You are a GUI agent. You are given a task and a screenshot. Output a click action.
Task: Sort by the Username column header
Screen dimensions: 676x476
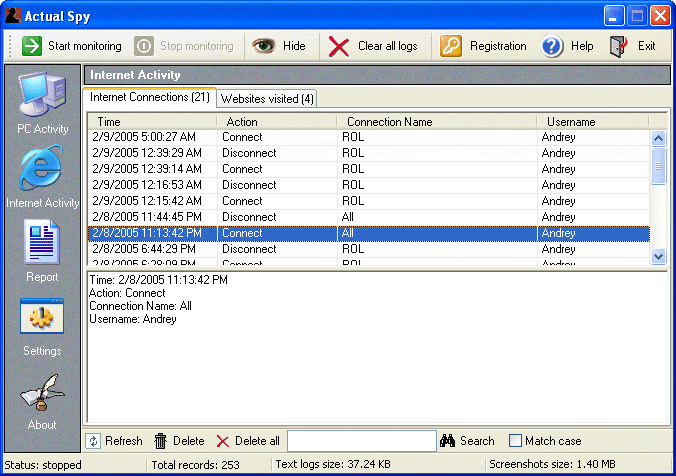(x=593, y=122)
